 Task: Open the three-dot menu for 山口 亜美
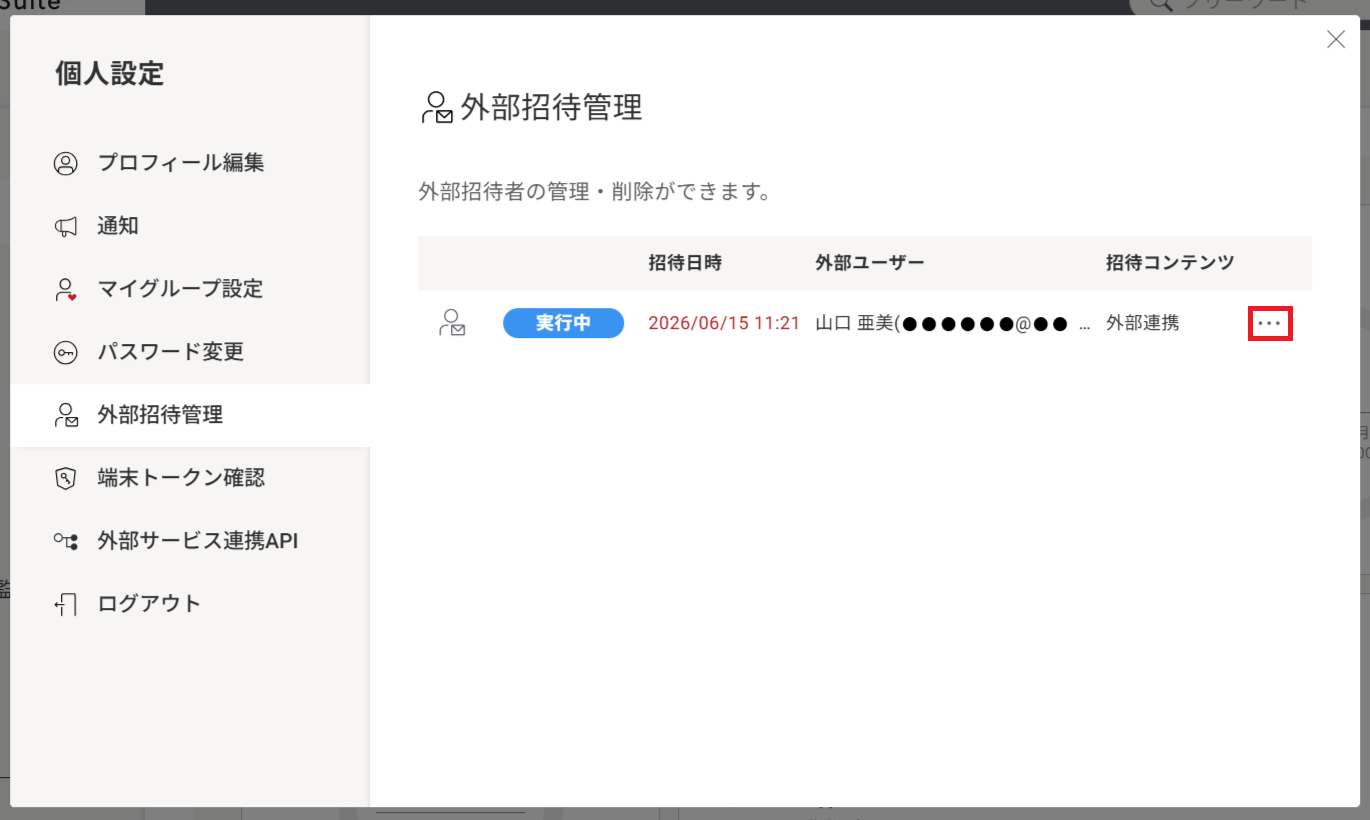coord(1270,324)
